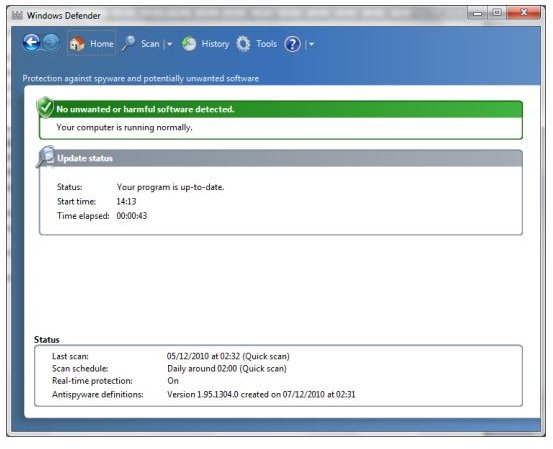Click the 'Scan schedule:' label
Screen dimensions: 553x449
click(80, 369)
